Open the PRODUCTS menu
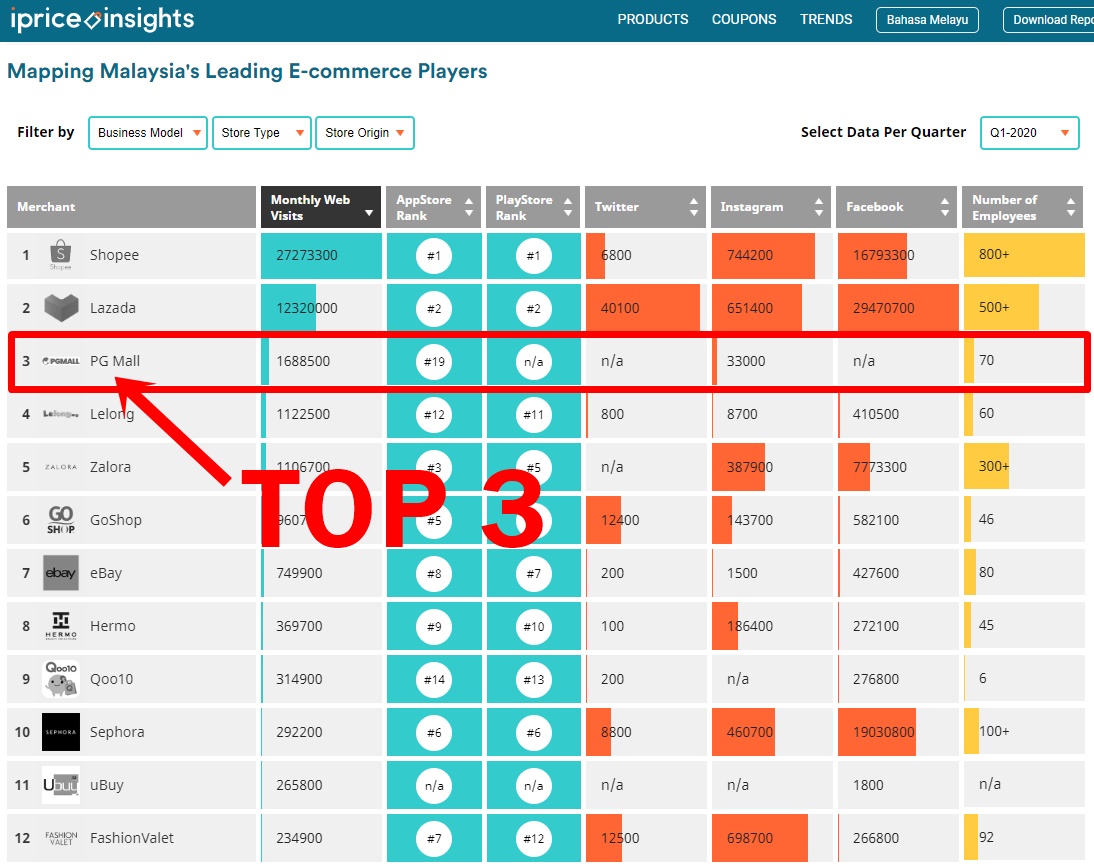The width and height of the screenshot is (1094, 864). click(653, 20)
